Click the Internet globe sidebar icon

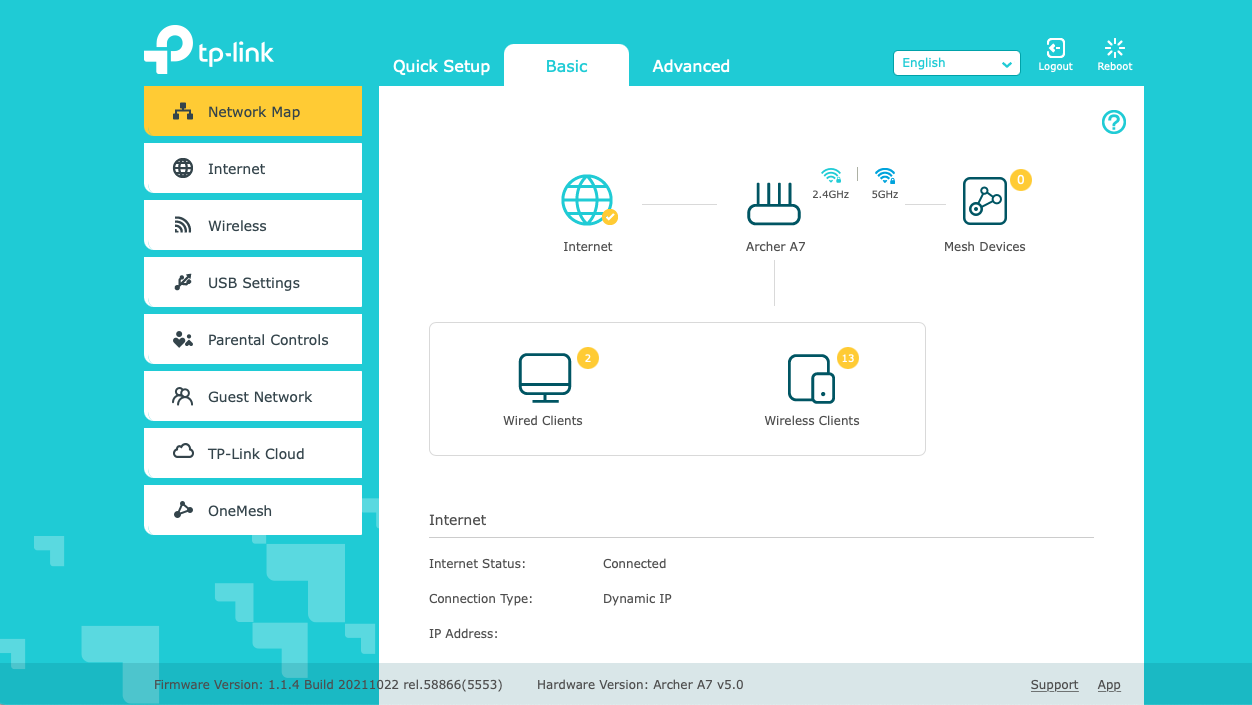(x=183, y=168)
